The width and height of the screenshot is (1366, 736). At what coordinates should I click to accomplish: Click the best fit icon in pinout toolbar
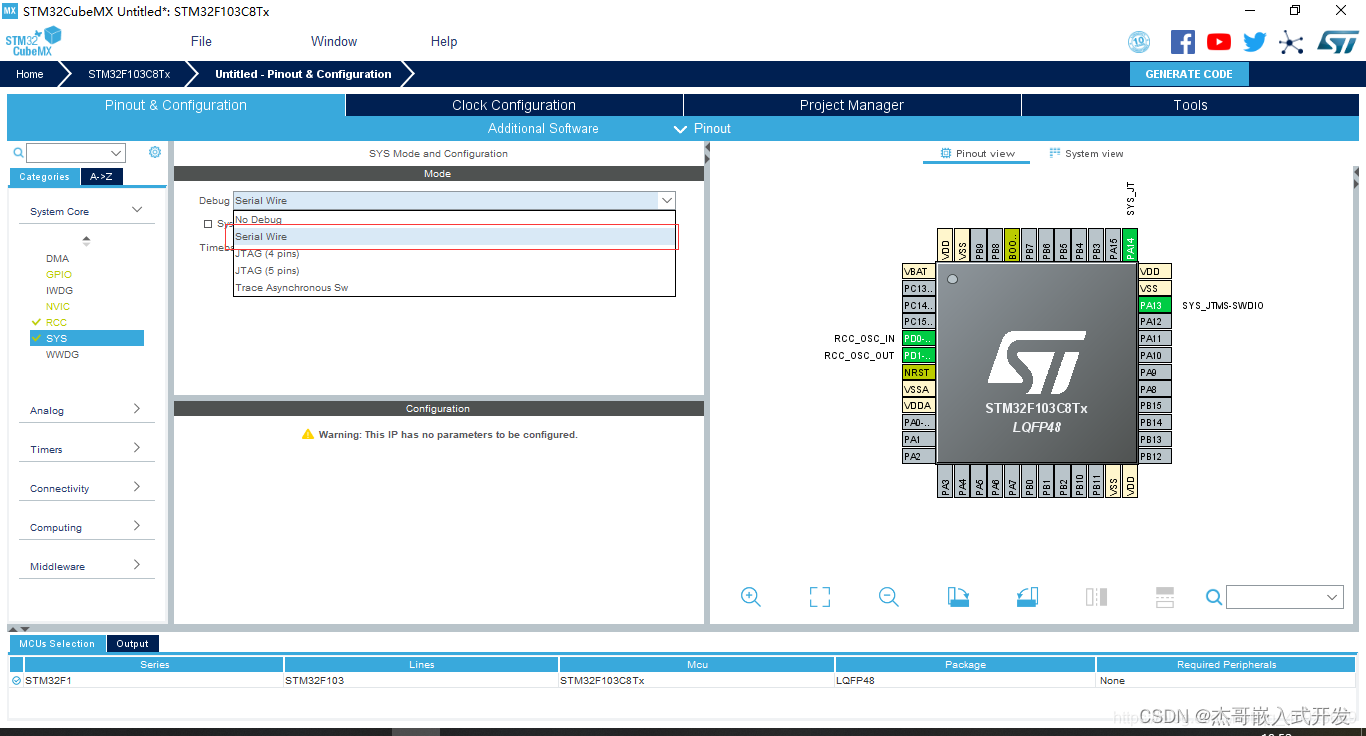[819, 597]
